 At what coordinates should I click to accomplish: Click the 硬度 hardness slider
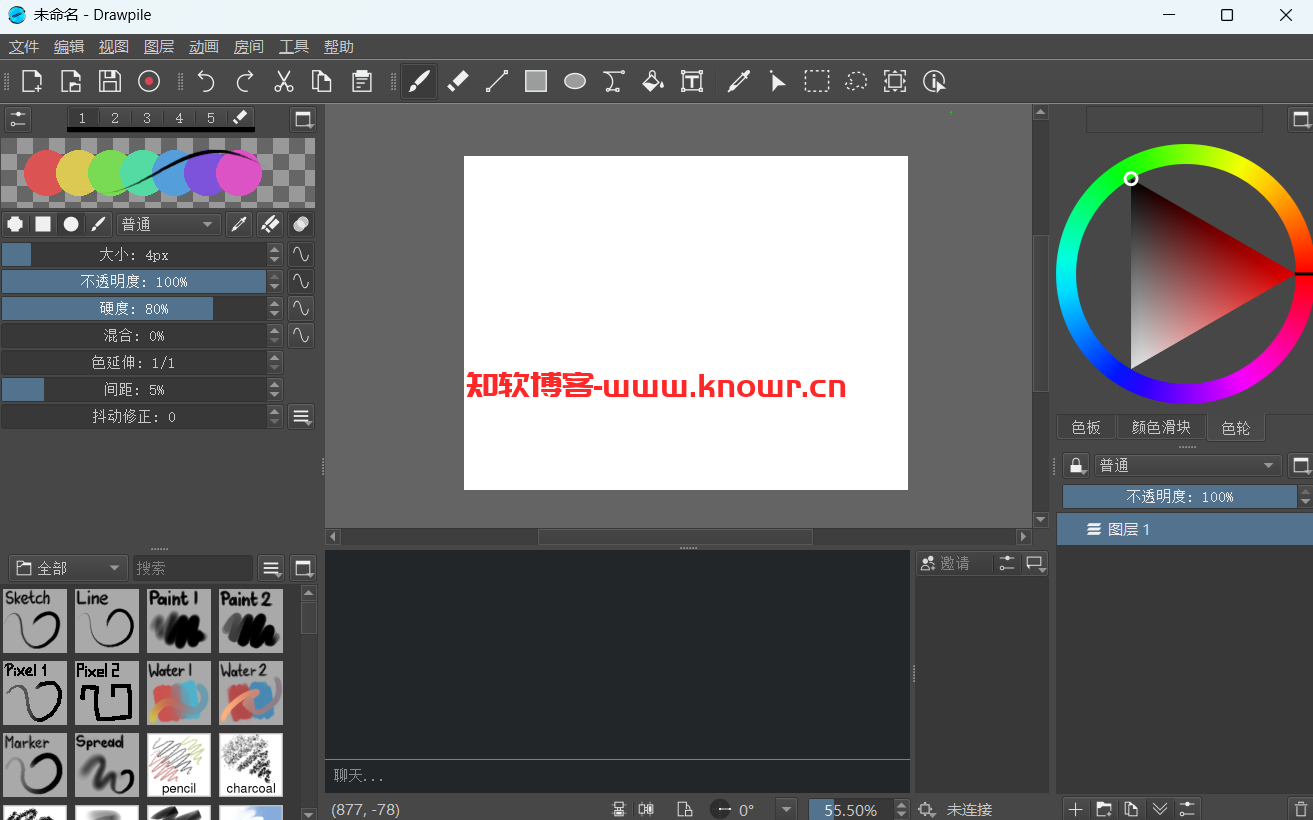point(134,308)
